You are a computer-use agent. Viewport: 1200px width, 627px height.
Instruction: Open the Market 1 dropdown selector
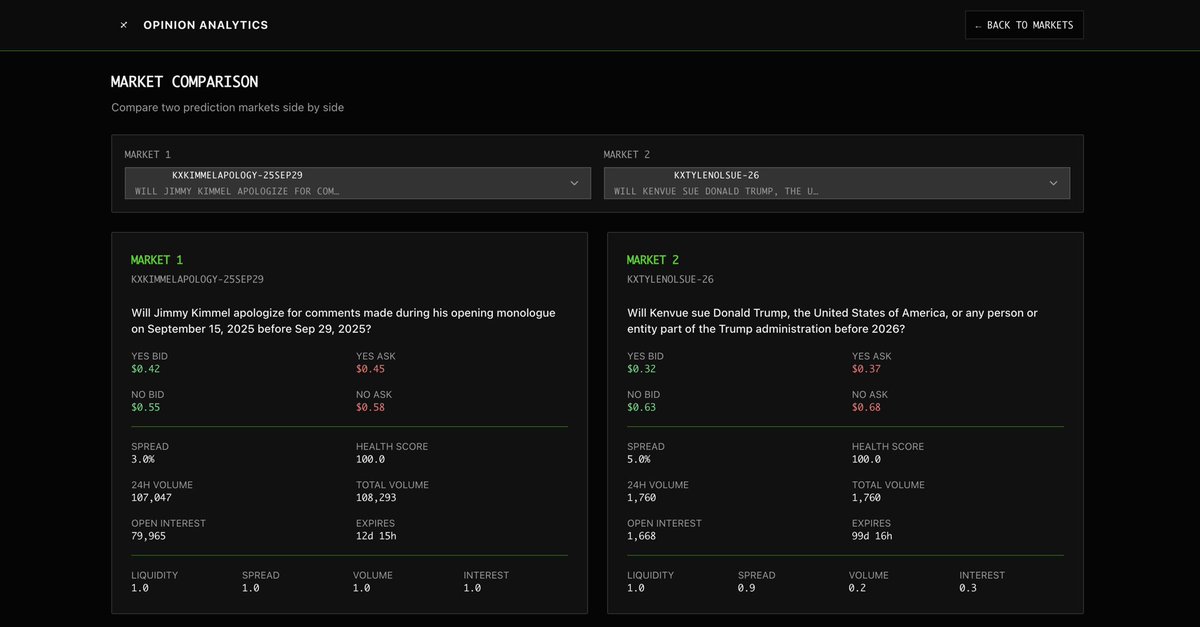tap(358, 183)
